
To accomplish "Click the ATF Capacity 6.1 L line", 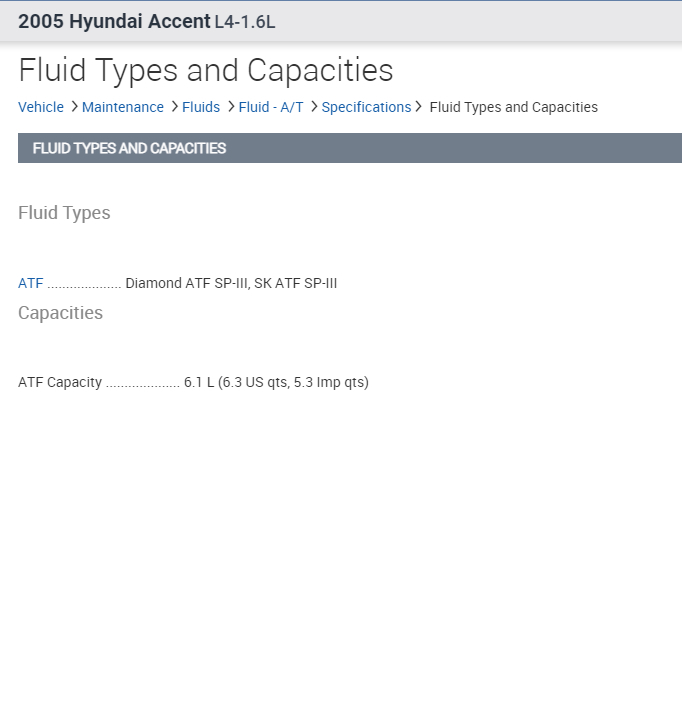I will [193, 382].
